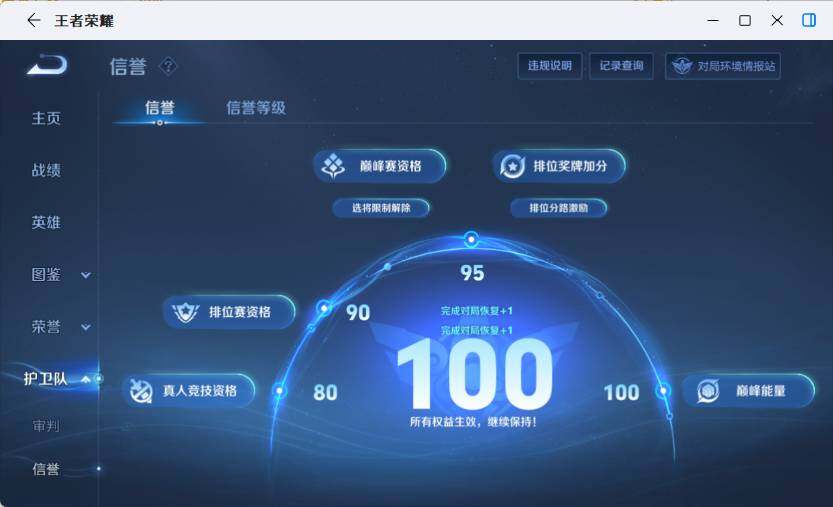The width and height of the screenshot is (833, 507).
Task: Click the right-side arc node beside 100
Action: 663,391
